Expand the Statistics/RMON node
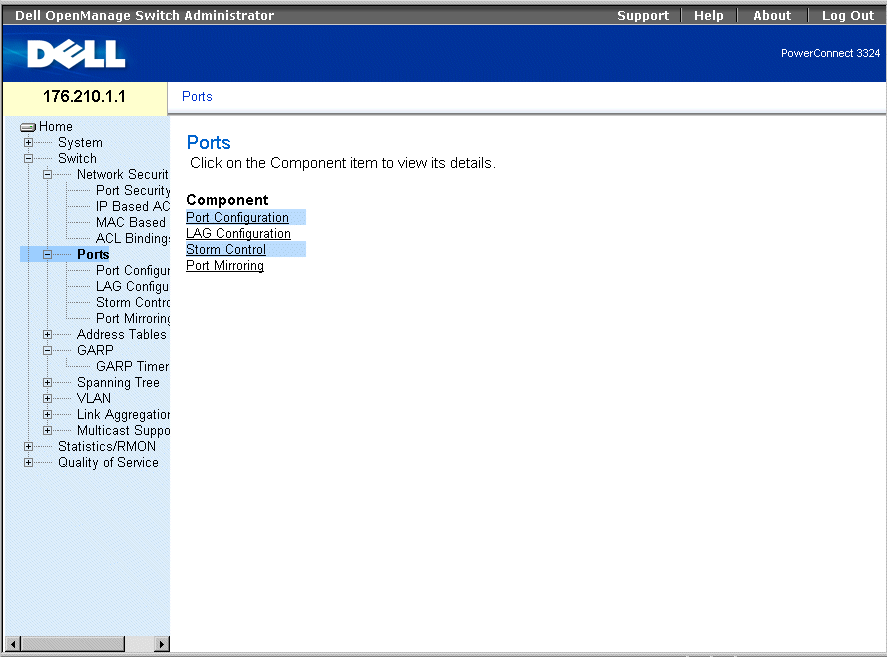This screenshot has width=887, height=657. (x=28, y=446)
